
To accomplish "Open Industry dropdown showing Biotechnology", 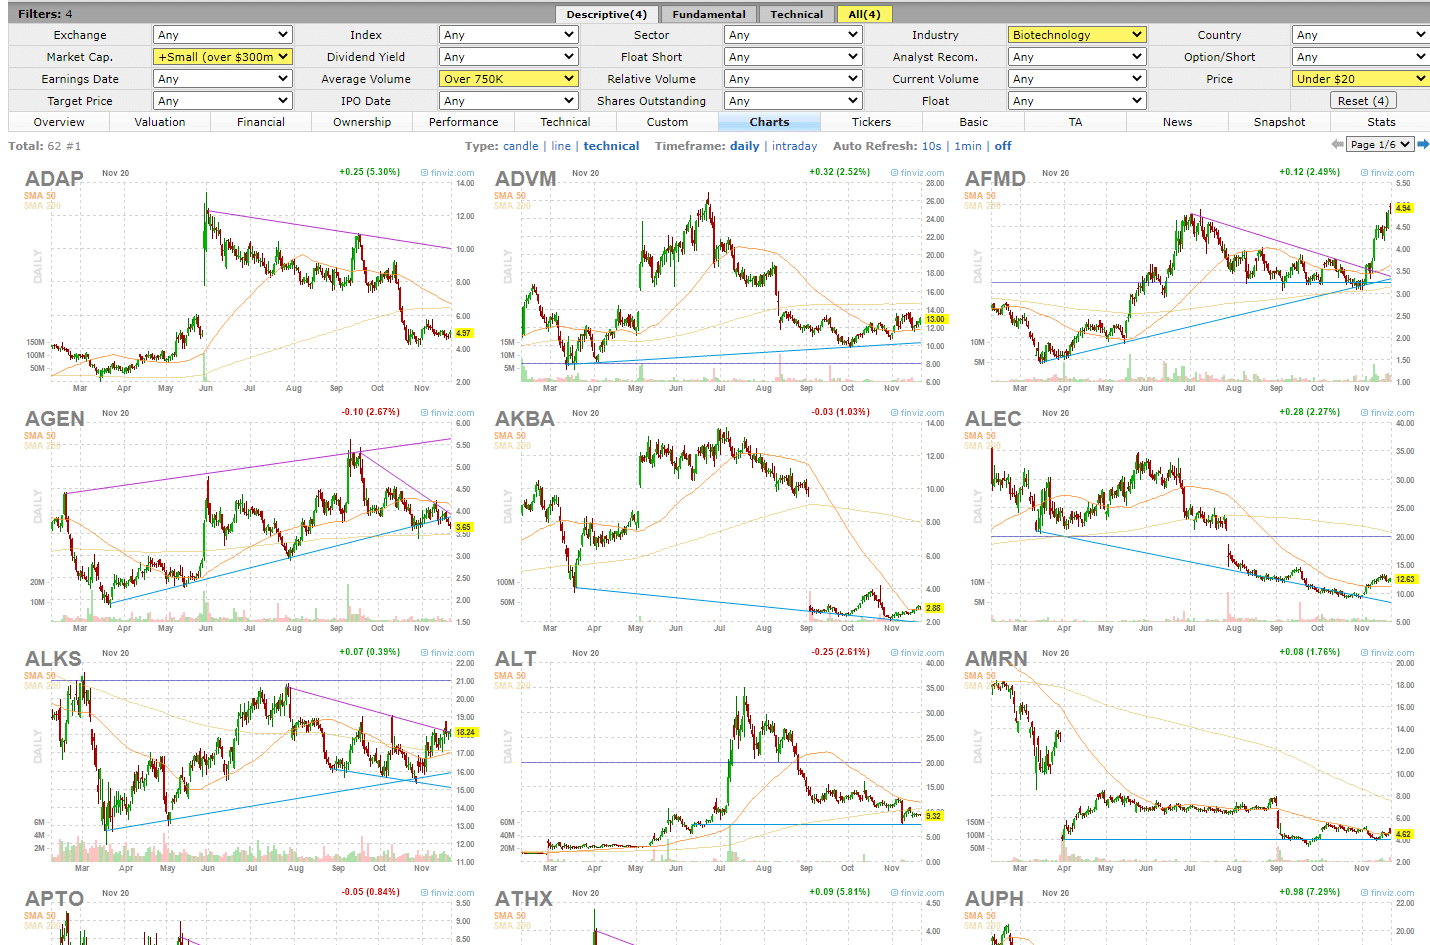I will click(1077, 35).
